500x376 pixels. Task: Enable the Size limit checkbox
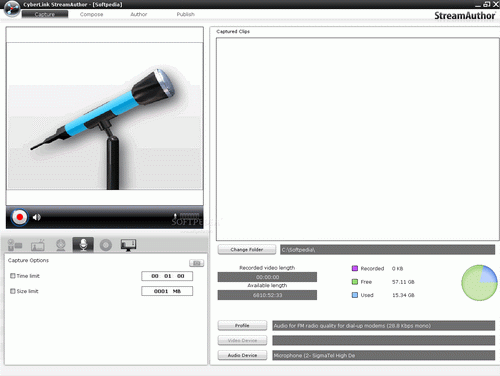(13, 291)
